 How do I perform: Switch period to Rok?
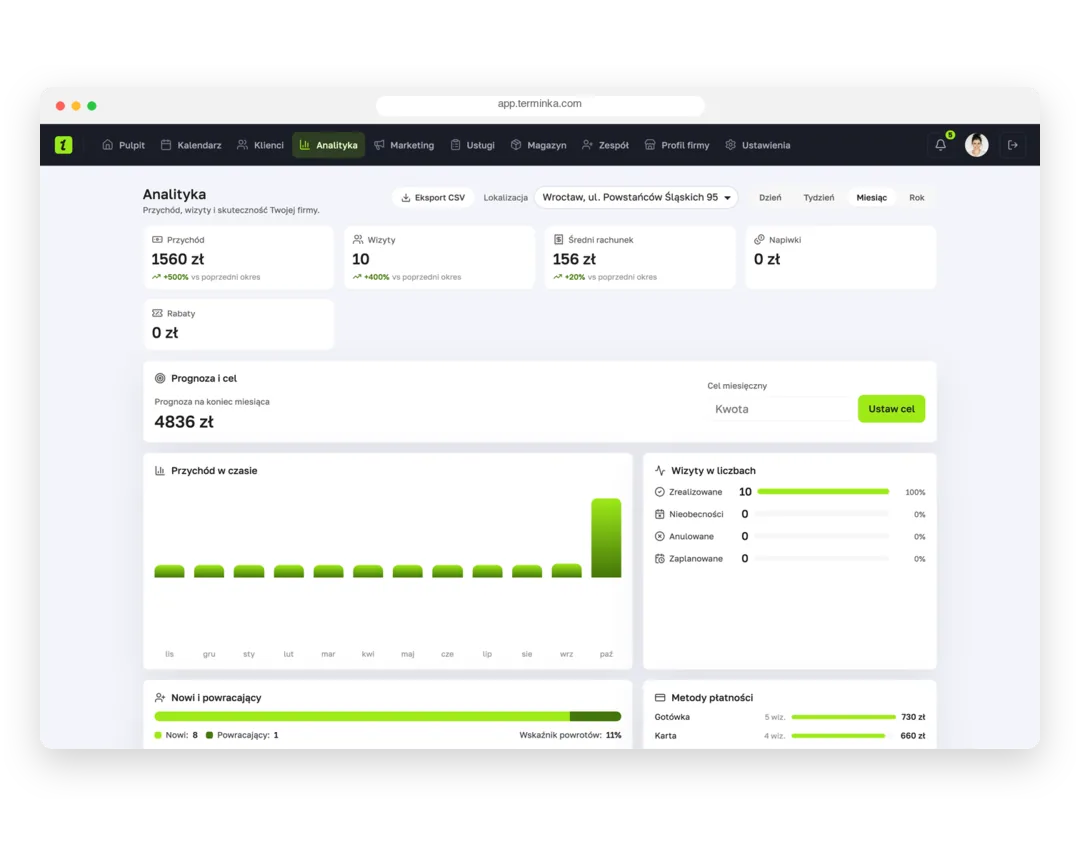[x=917, y=198]
